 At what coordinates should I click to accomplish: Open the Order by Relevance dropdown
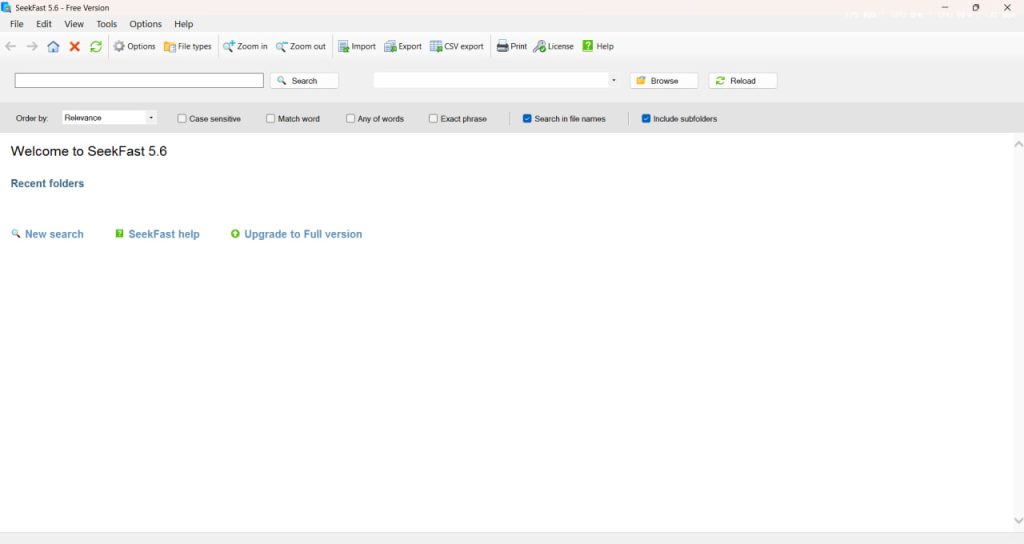tap(109, 118)
